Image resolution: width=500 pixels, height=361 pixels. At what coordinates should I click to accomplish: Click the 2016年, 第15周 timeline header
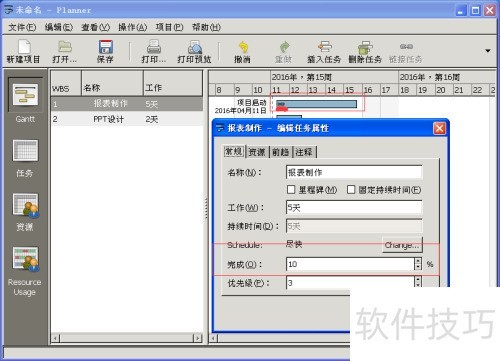[334, 77]
